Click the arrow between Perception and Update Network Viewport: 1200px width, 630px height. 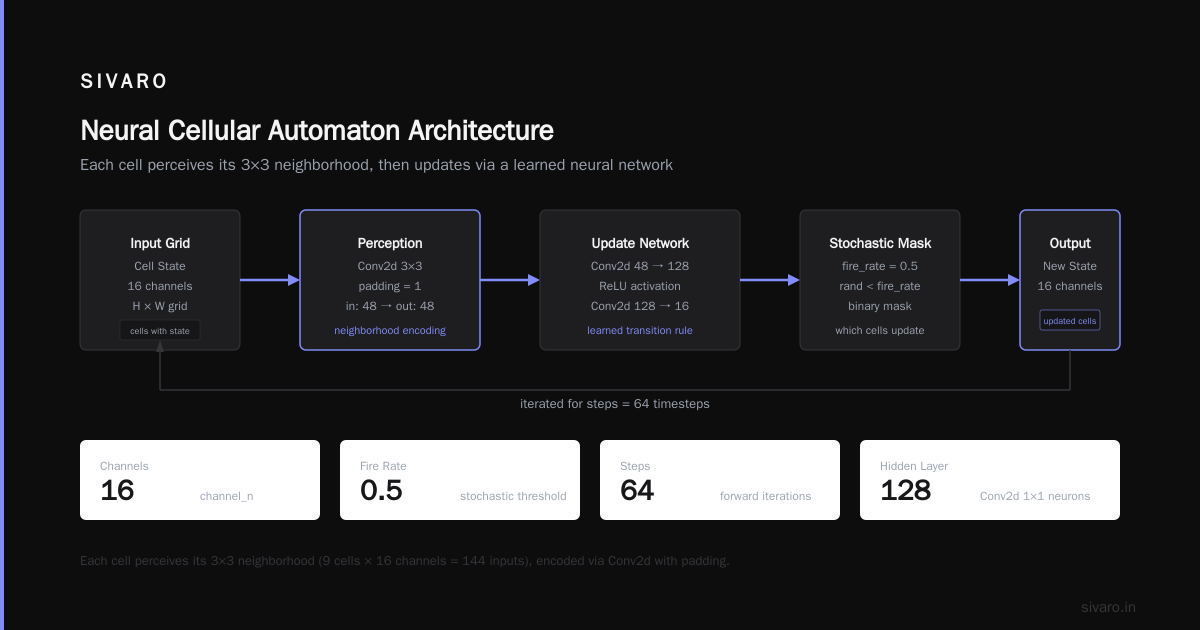tap(510, 280)
